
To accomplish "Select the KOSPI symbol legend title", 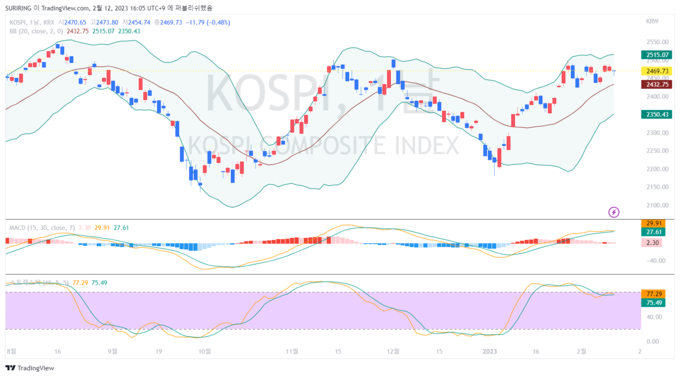I will pos(32,22).
